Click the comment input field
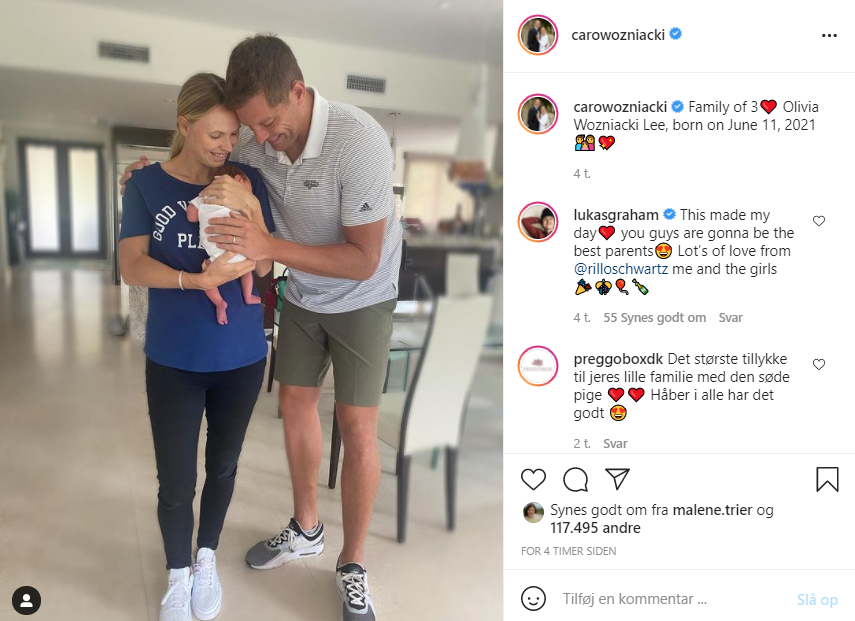 673,599
